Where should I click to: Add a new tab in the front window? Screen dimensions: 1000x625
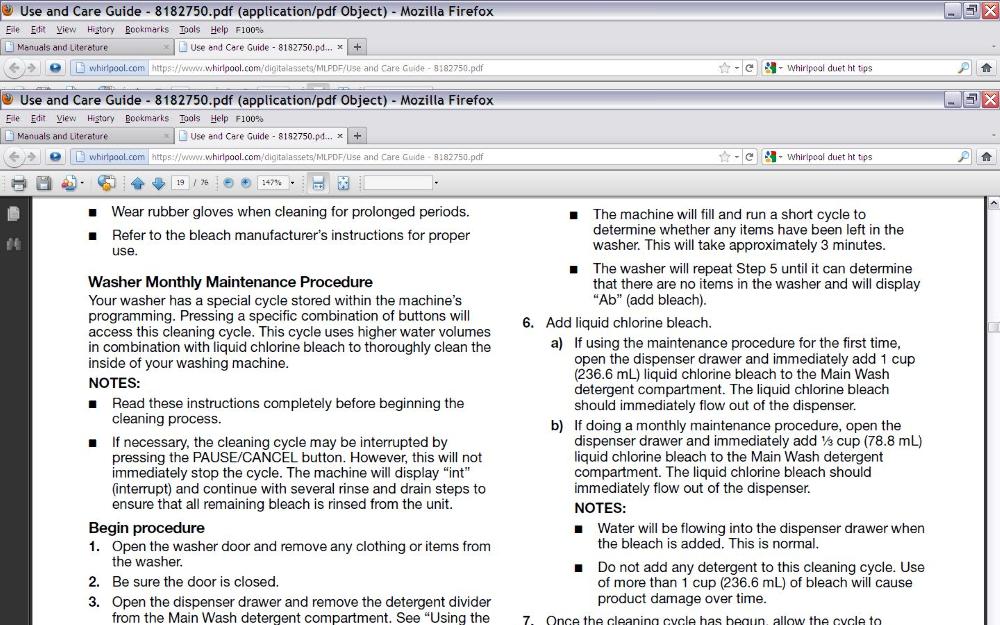tap(358, 136)
